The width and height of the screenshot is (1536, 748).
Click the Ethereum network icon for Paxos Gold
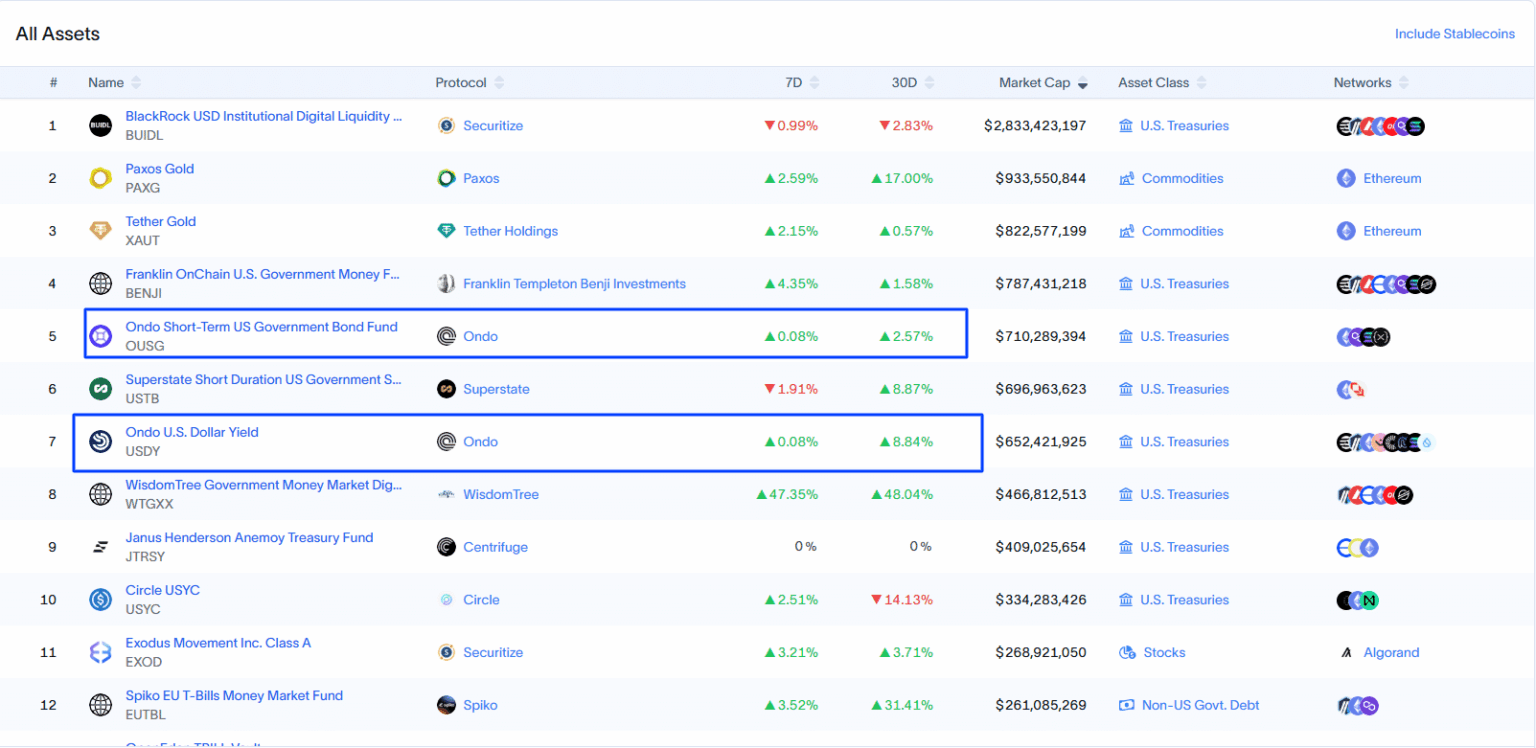[1346, 179]
